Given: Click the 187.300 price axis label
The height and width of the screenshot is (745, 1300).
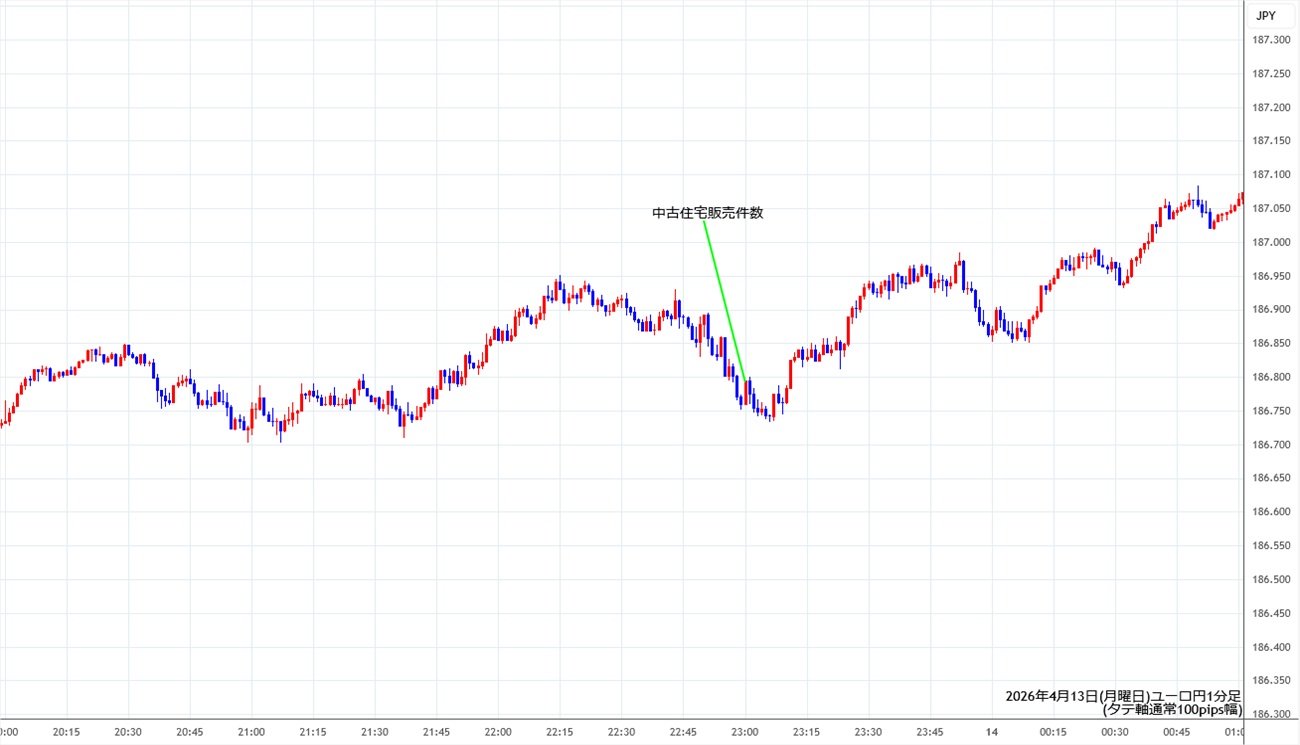Looking at the screenshot, I should (1270, 40).
